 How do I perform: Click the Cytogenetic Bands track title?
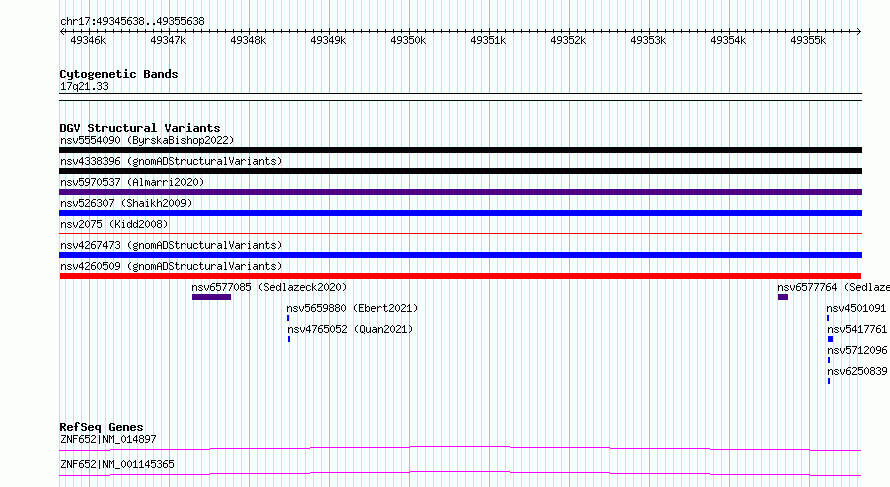119,74
